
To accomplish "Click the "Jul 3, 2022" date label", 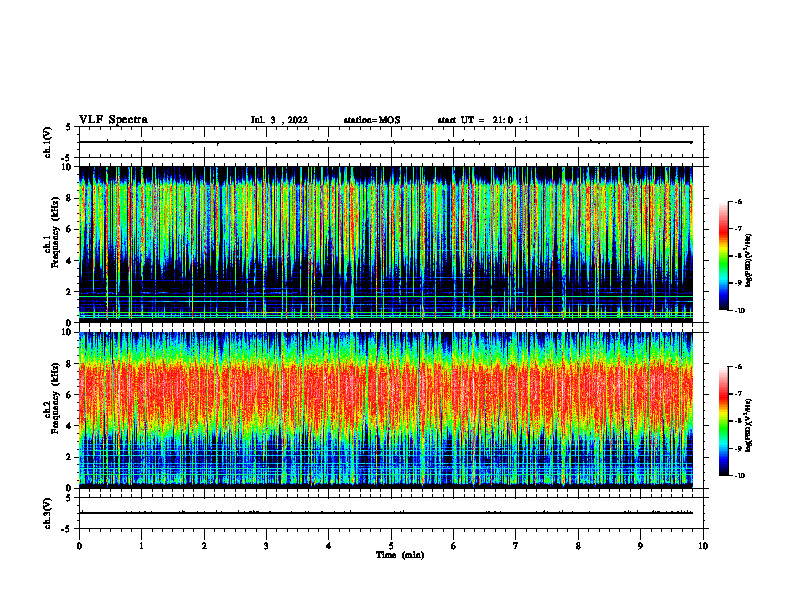I will point(279,120).
